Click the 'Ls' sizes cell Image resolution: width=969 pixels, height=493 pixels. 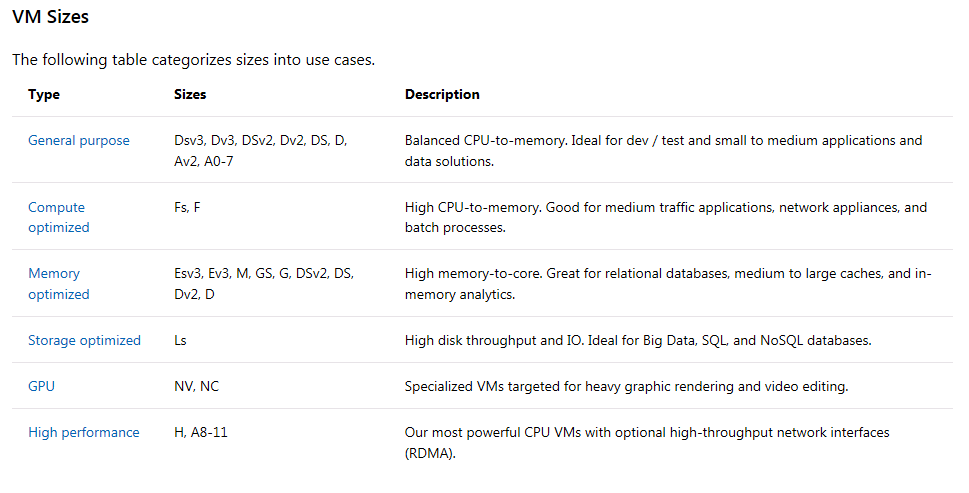pyautogui.click(x=181, y=340)
